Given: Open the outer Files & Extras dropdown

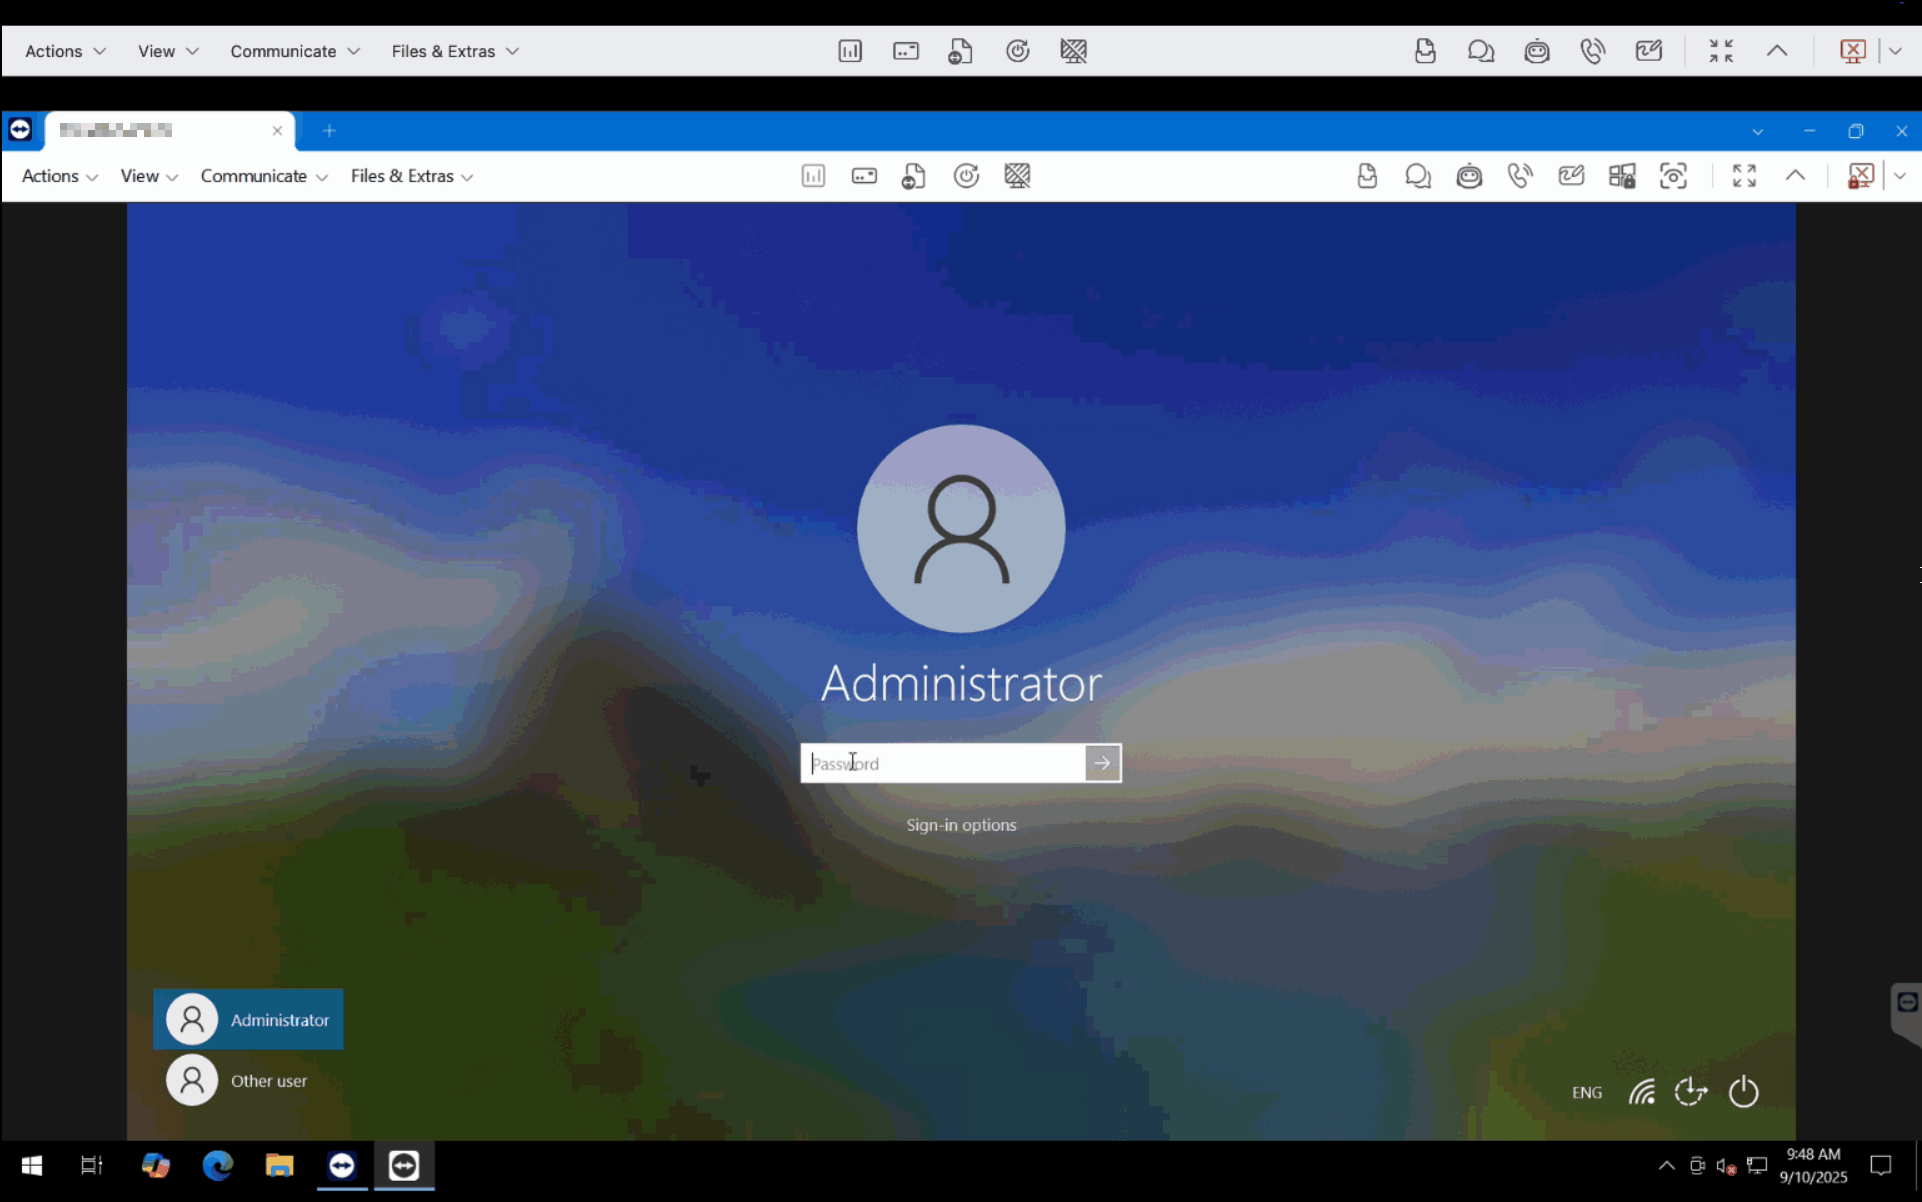Looking at the screenshot, I should tap(454, 51).
